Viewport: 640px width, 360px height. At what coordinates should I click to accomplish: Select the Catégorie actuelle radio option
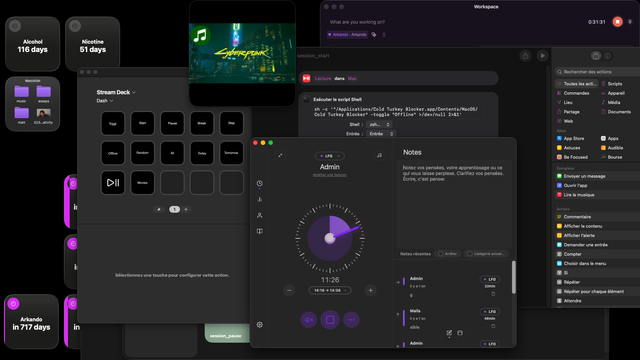(487, 254)
